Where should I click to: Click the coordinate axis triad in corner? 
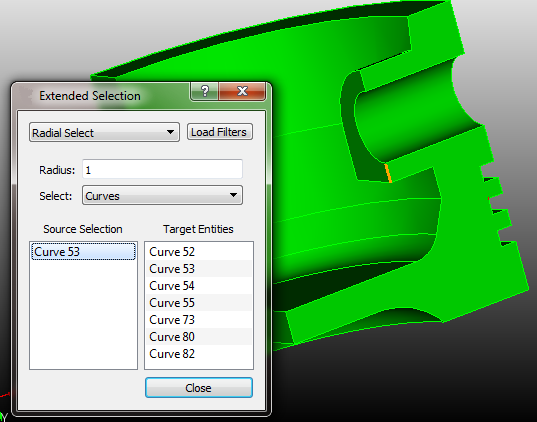click(x=4, y=408)
